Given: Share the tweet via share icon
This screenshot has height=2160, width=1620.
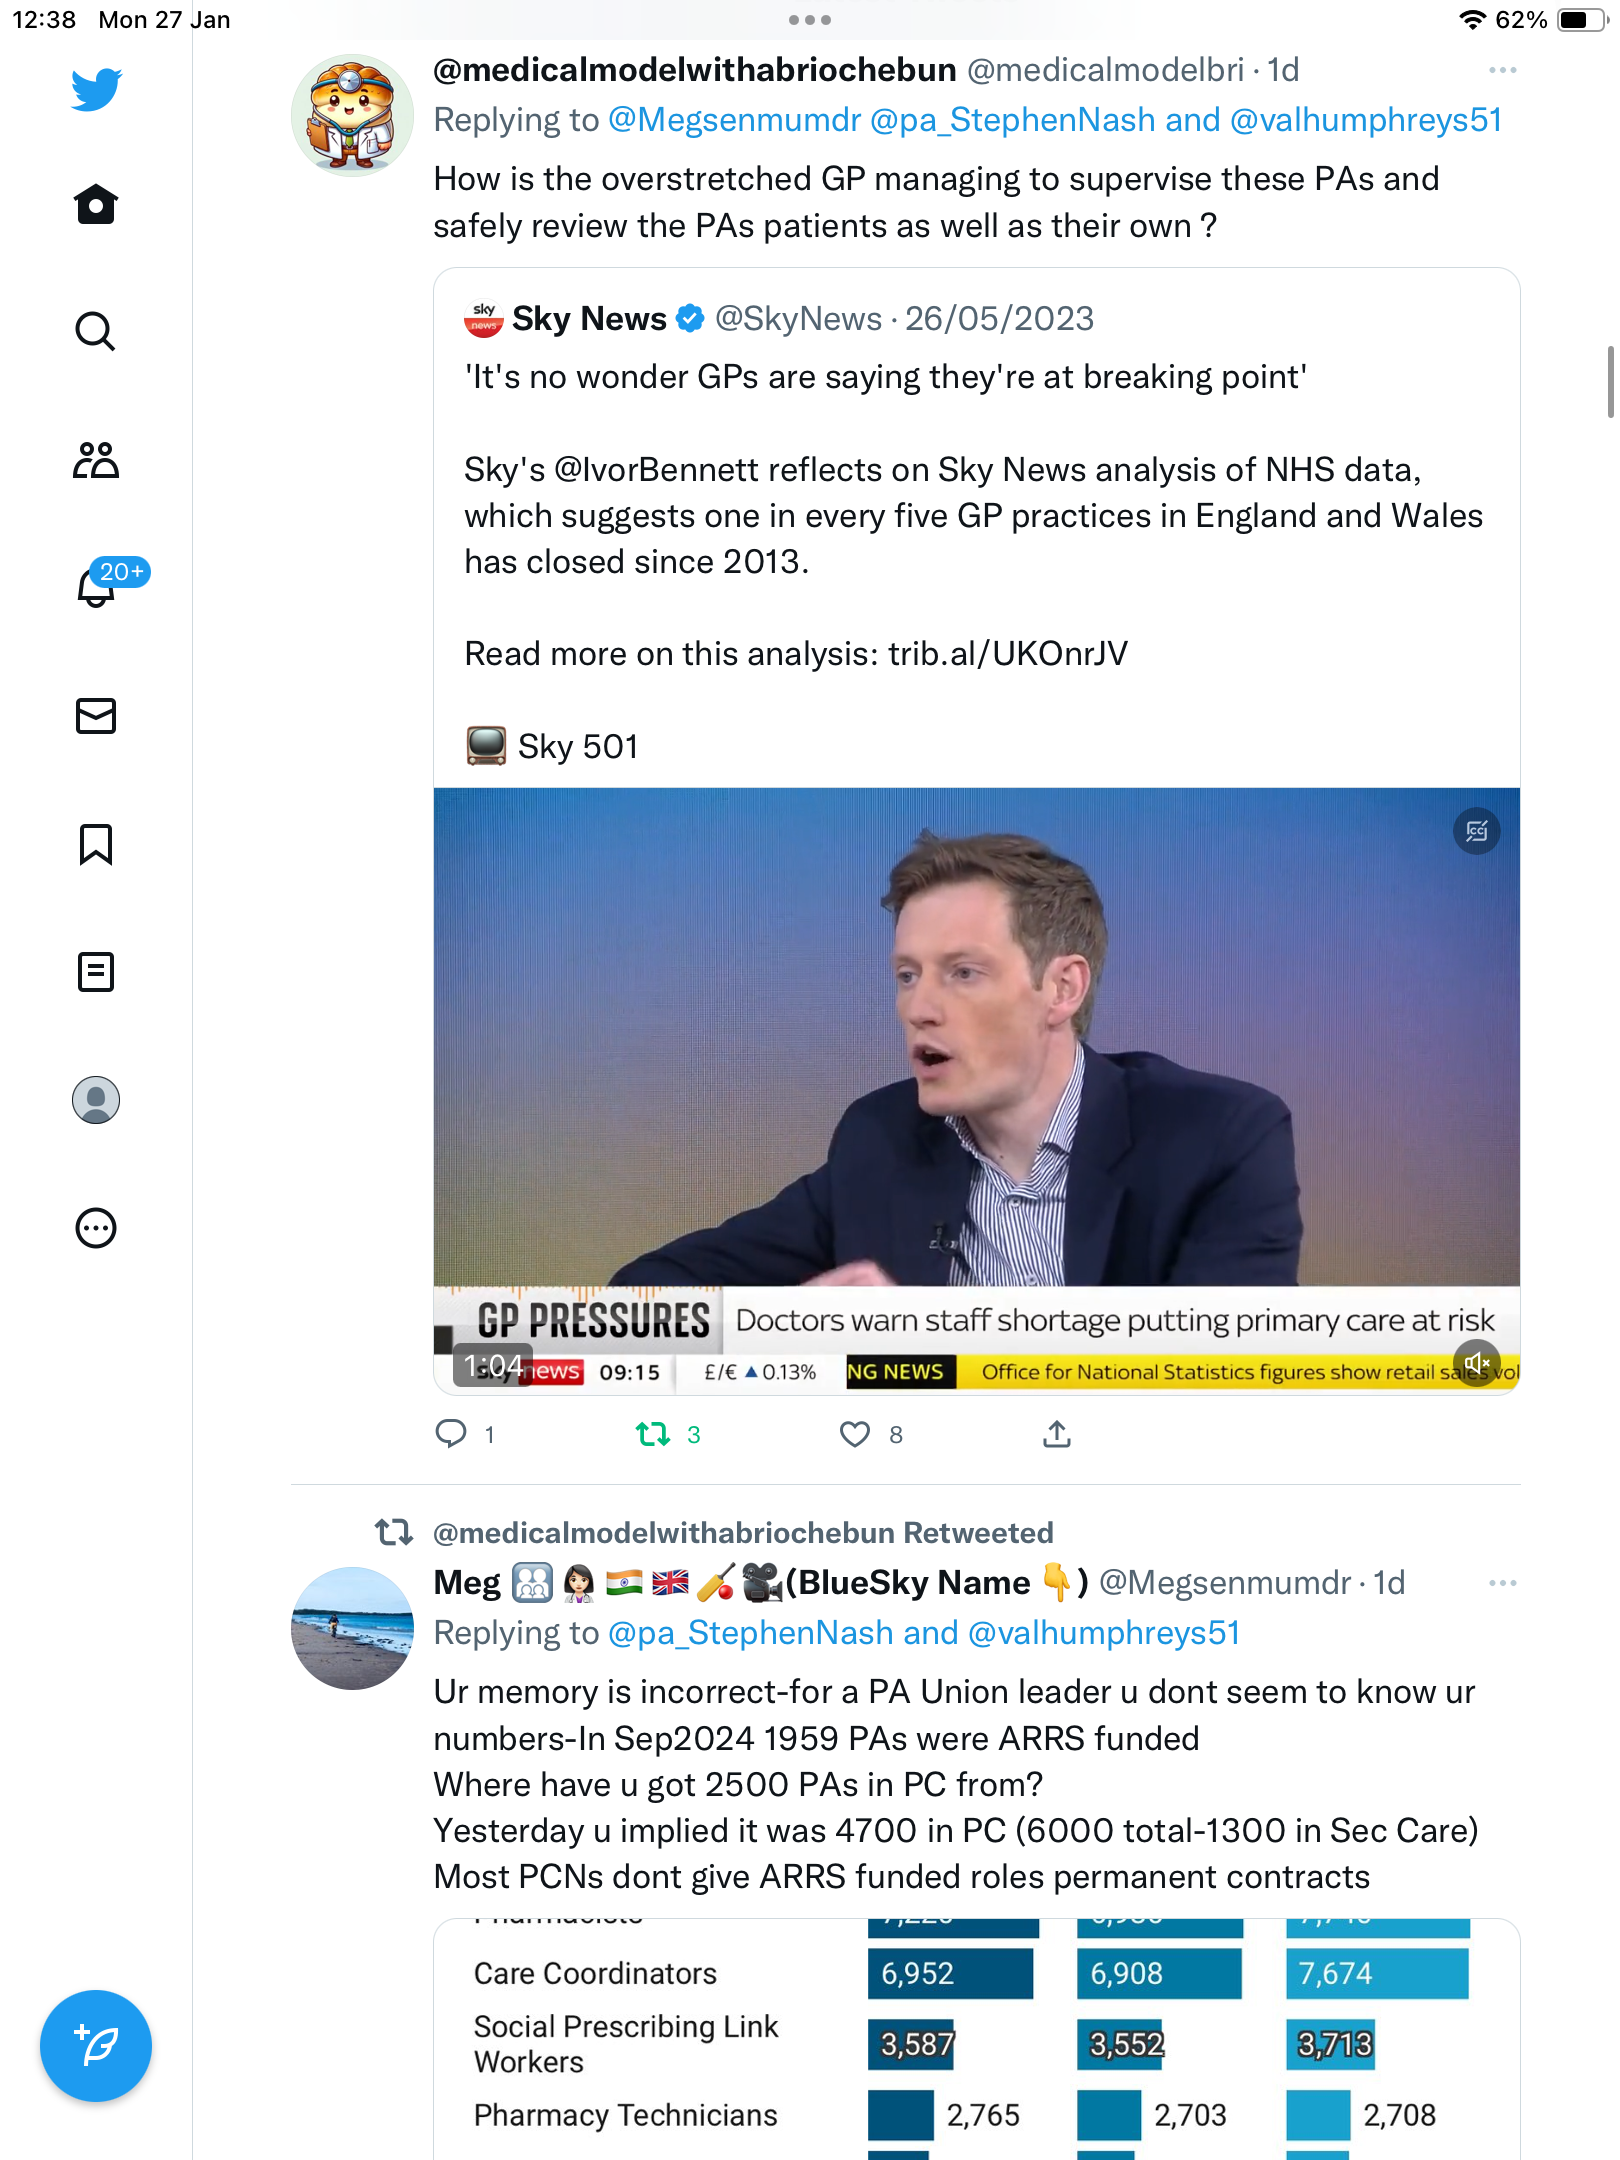Looking at the screenshot, I should tap(1057, 1435).
